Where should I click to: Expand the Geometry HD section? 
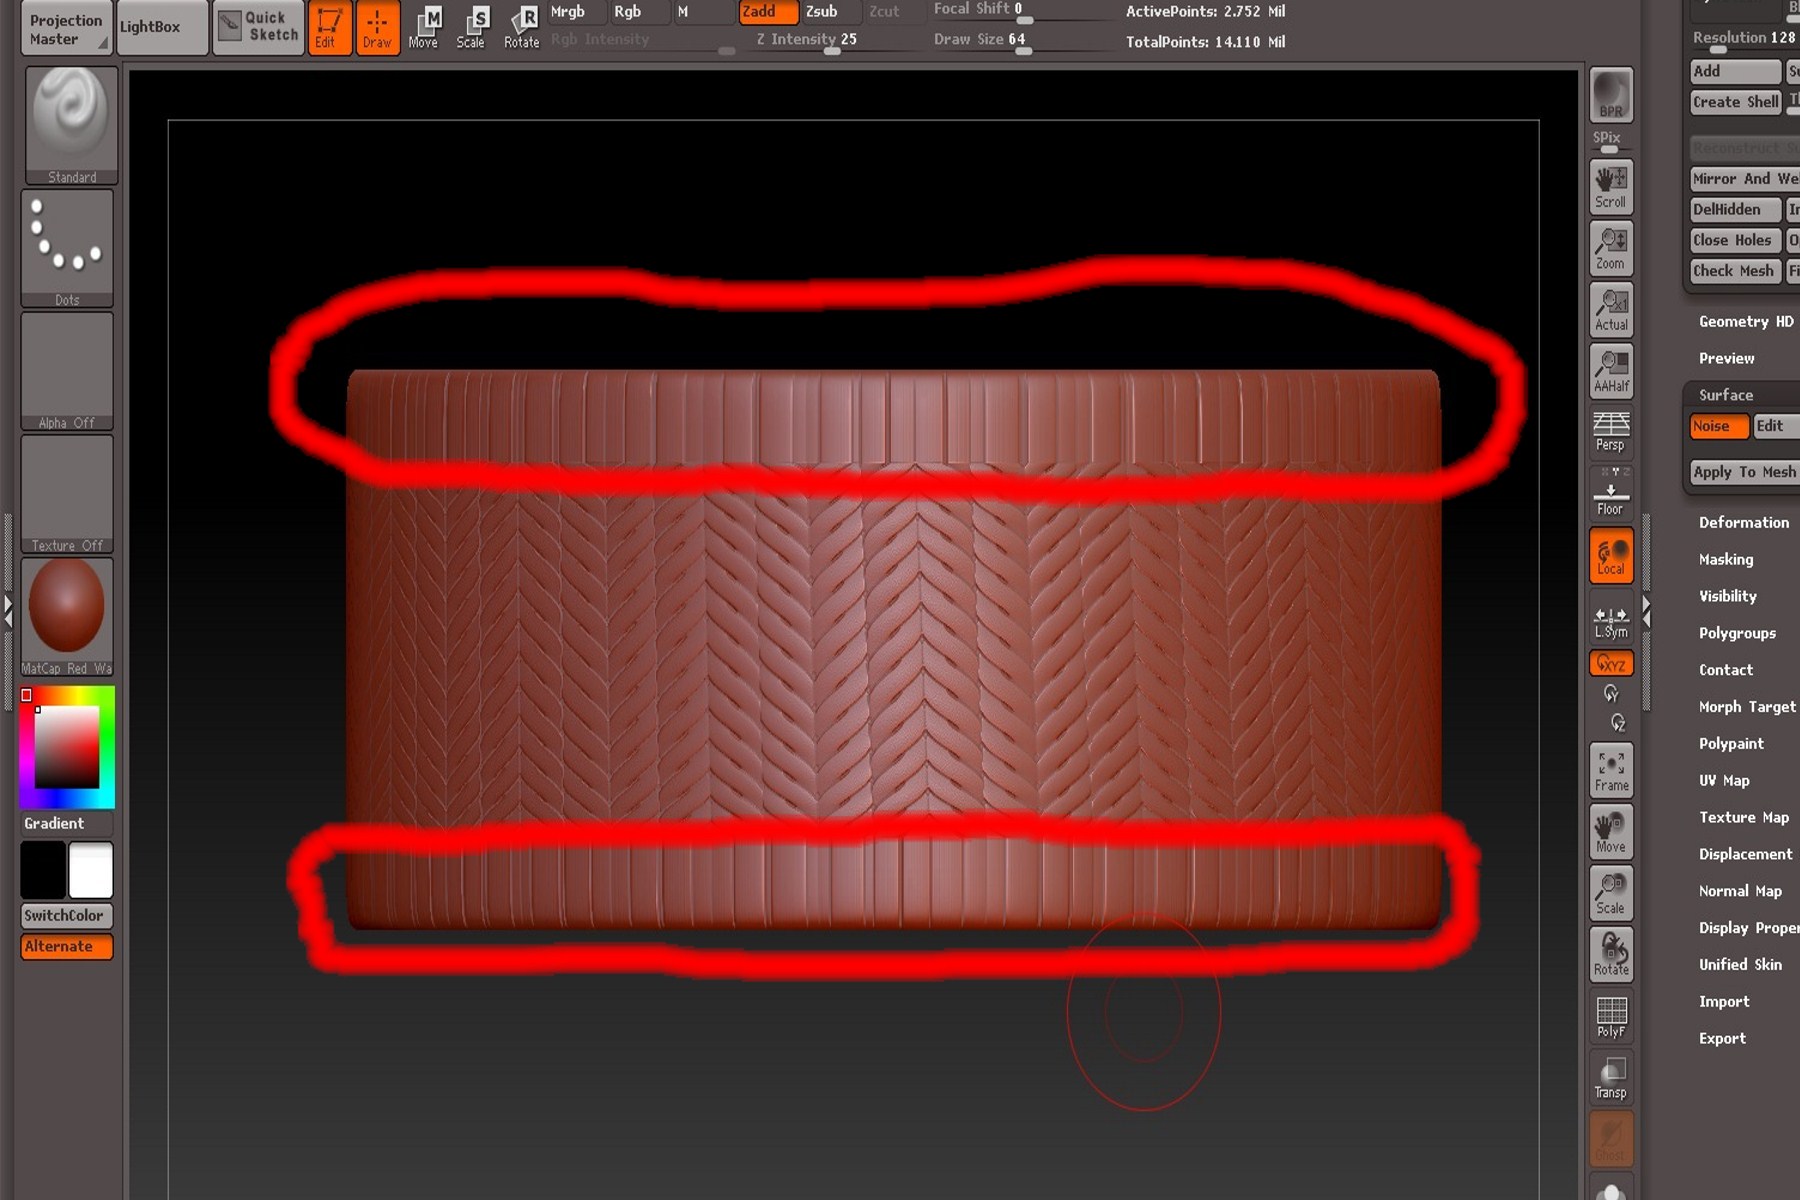click(x=1746, y=322)
